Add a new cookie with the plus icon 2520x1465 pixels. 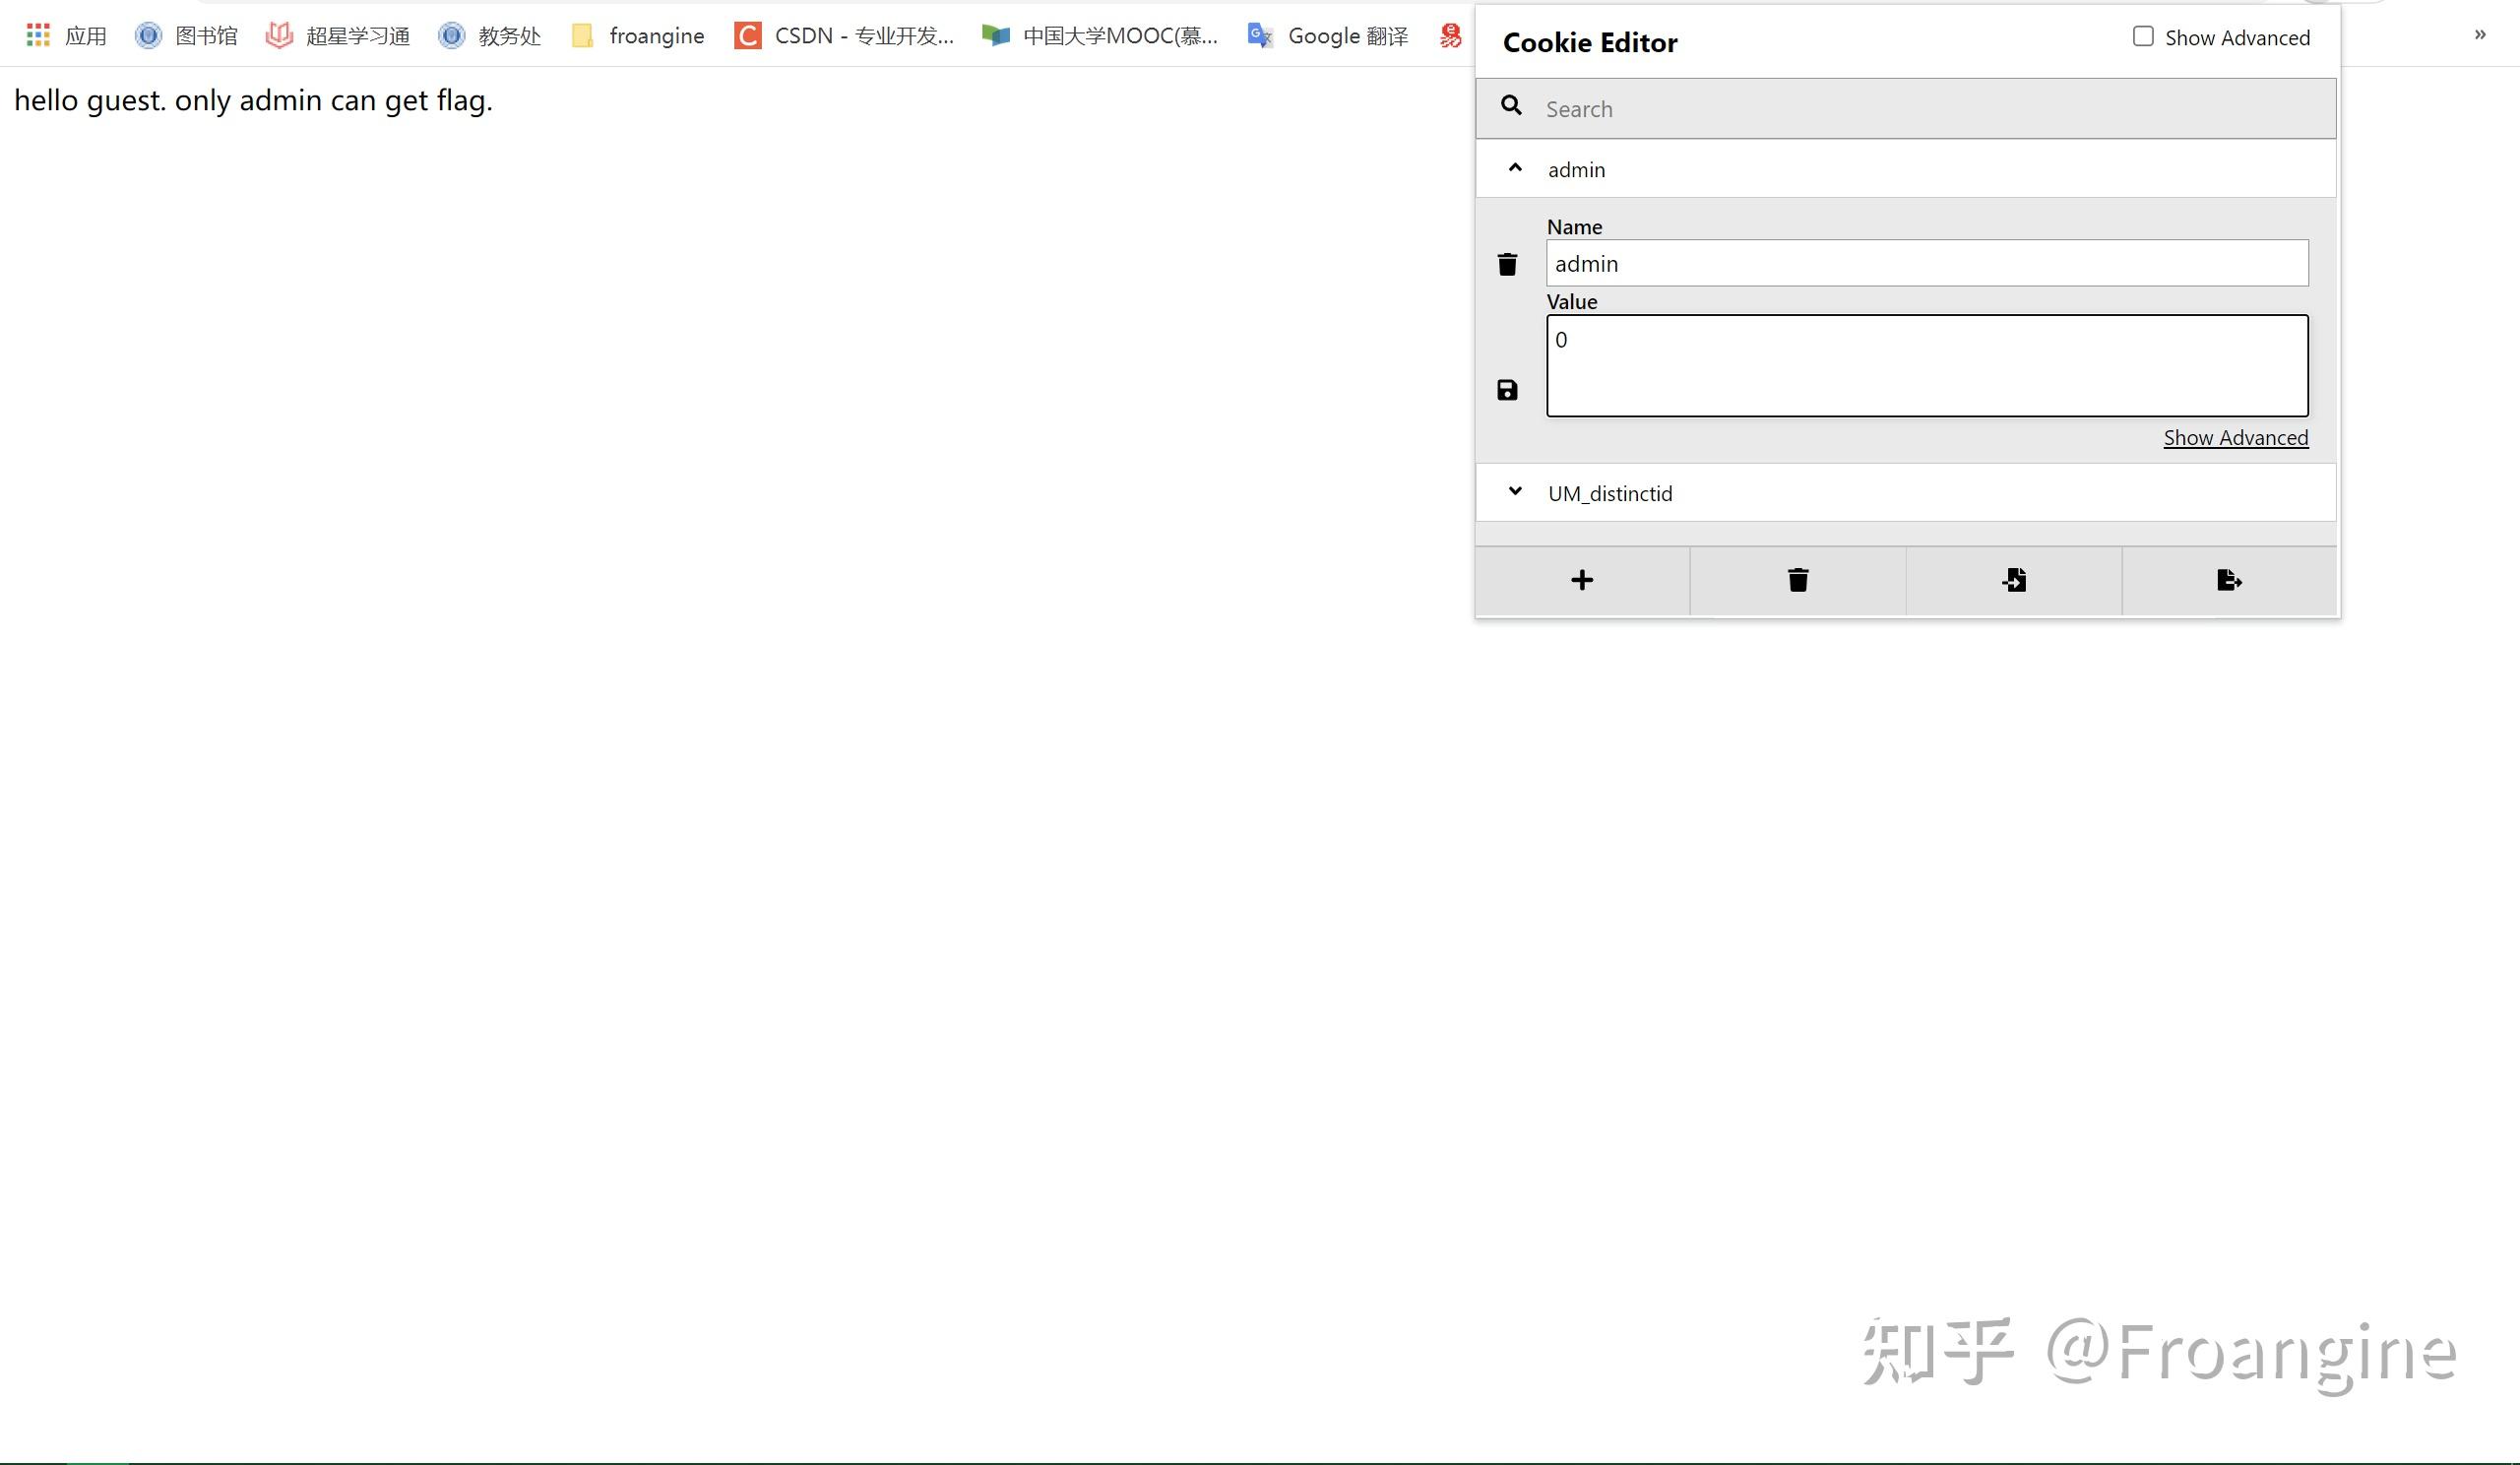(1582, 580)
